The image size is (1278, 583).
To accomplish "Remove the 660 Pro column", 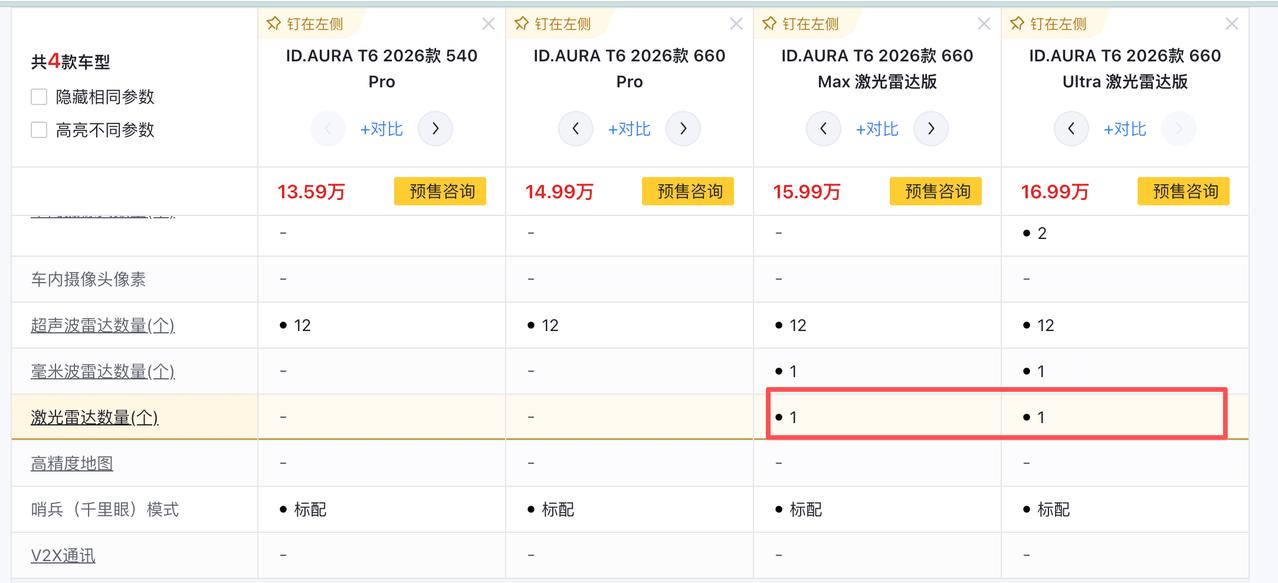I will pyautogui.click(x=736, y=24).
